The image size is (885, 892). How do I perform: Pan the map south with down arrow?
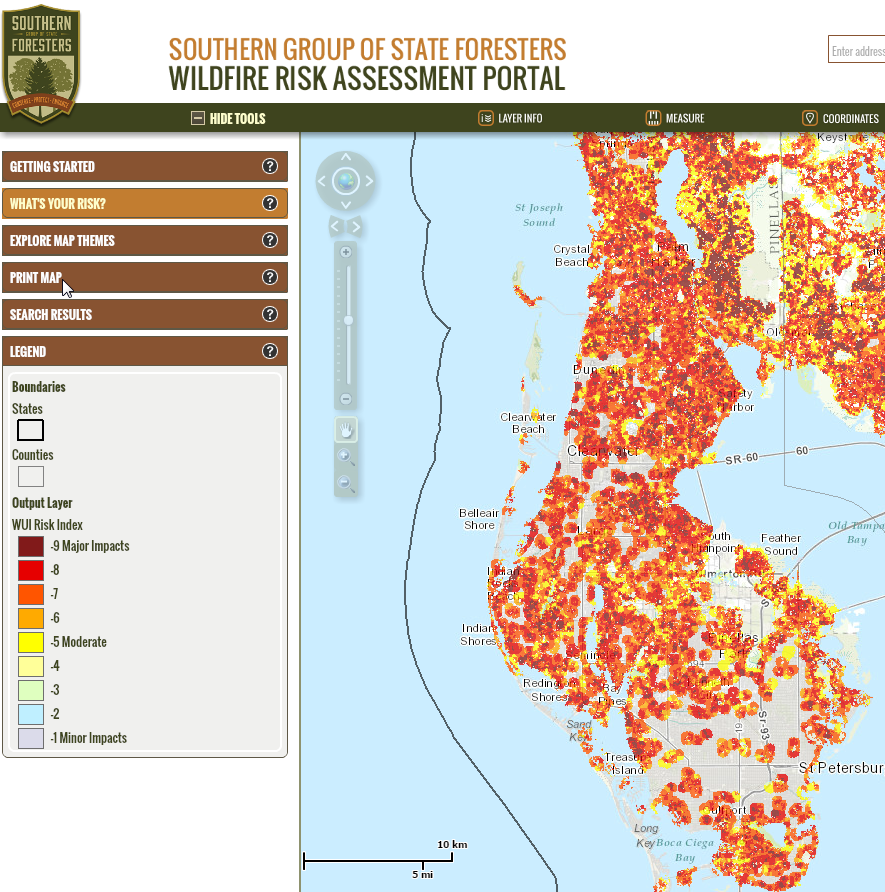(x=346, y=205)
